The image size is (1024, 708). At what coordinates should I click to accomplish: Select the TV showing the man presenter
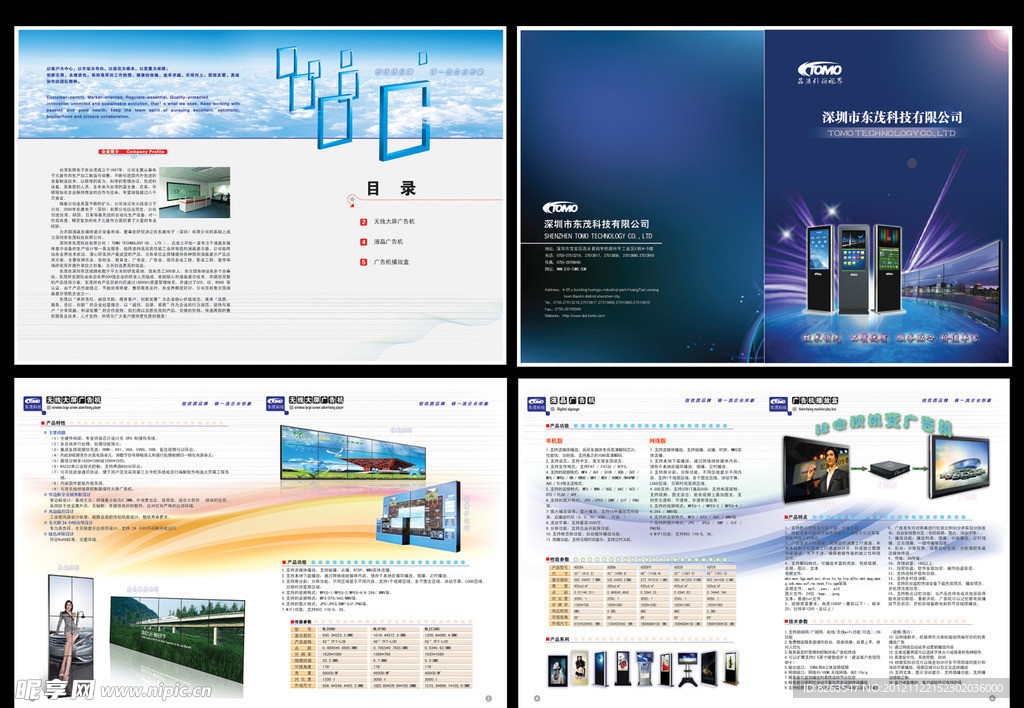coord(817,470)
